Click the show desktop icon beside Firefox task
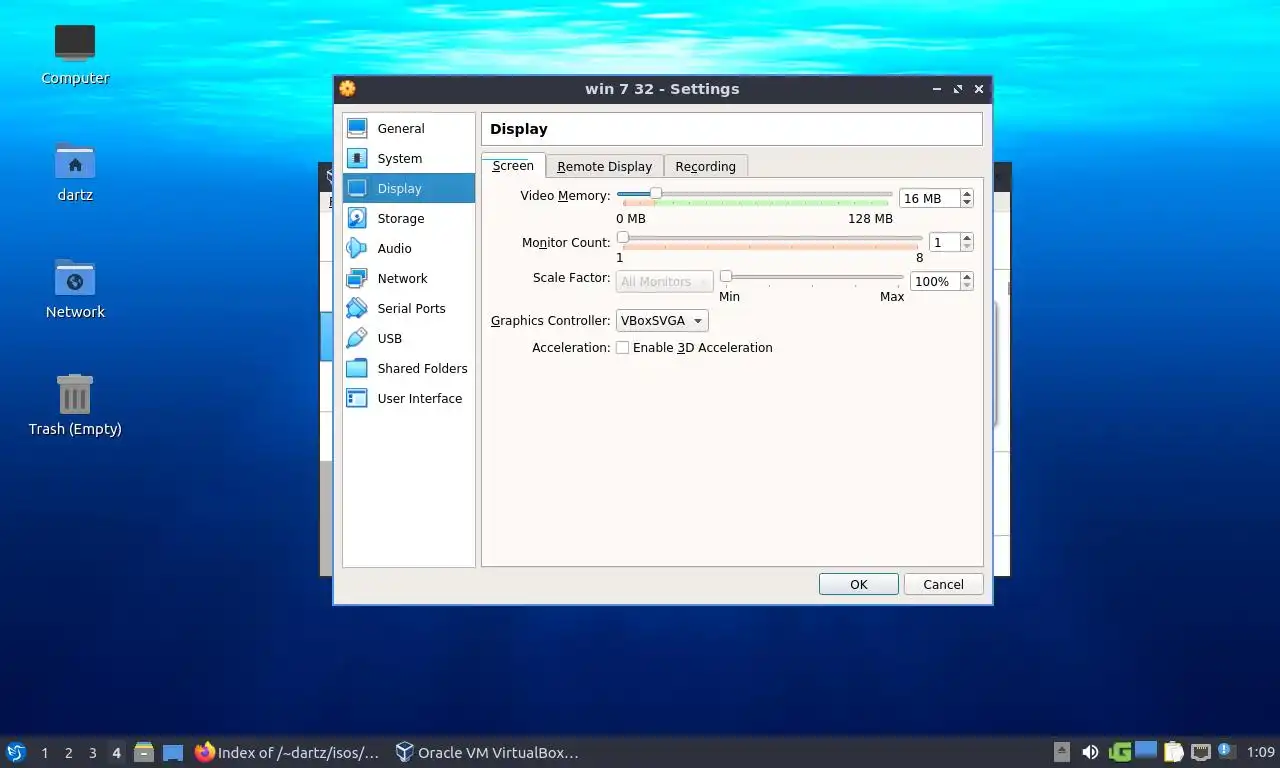 point(173,752)
